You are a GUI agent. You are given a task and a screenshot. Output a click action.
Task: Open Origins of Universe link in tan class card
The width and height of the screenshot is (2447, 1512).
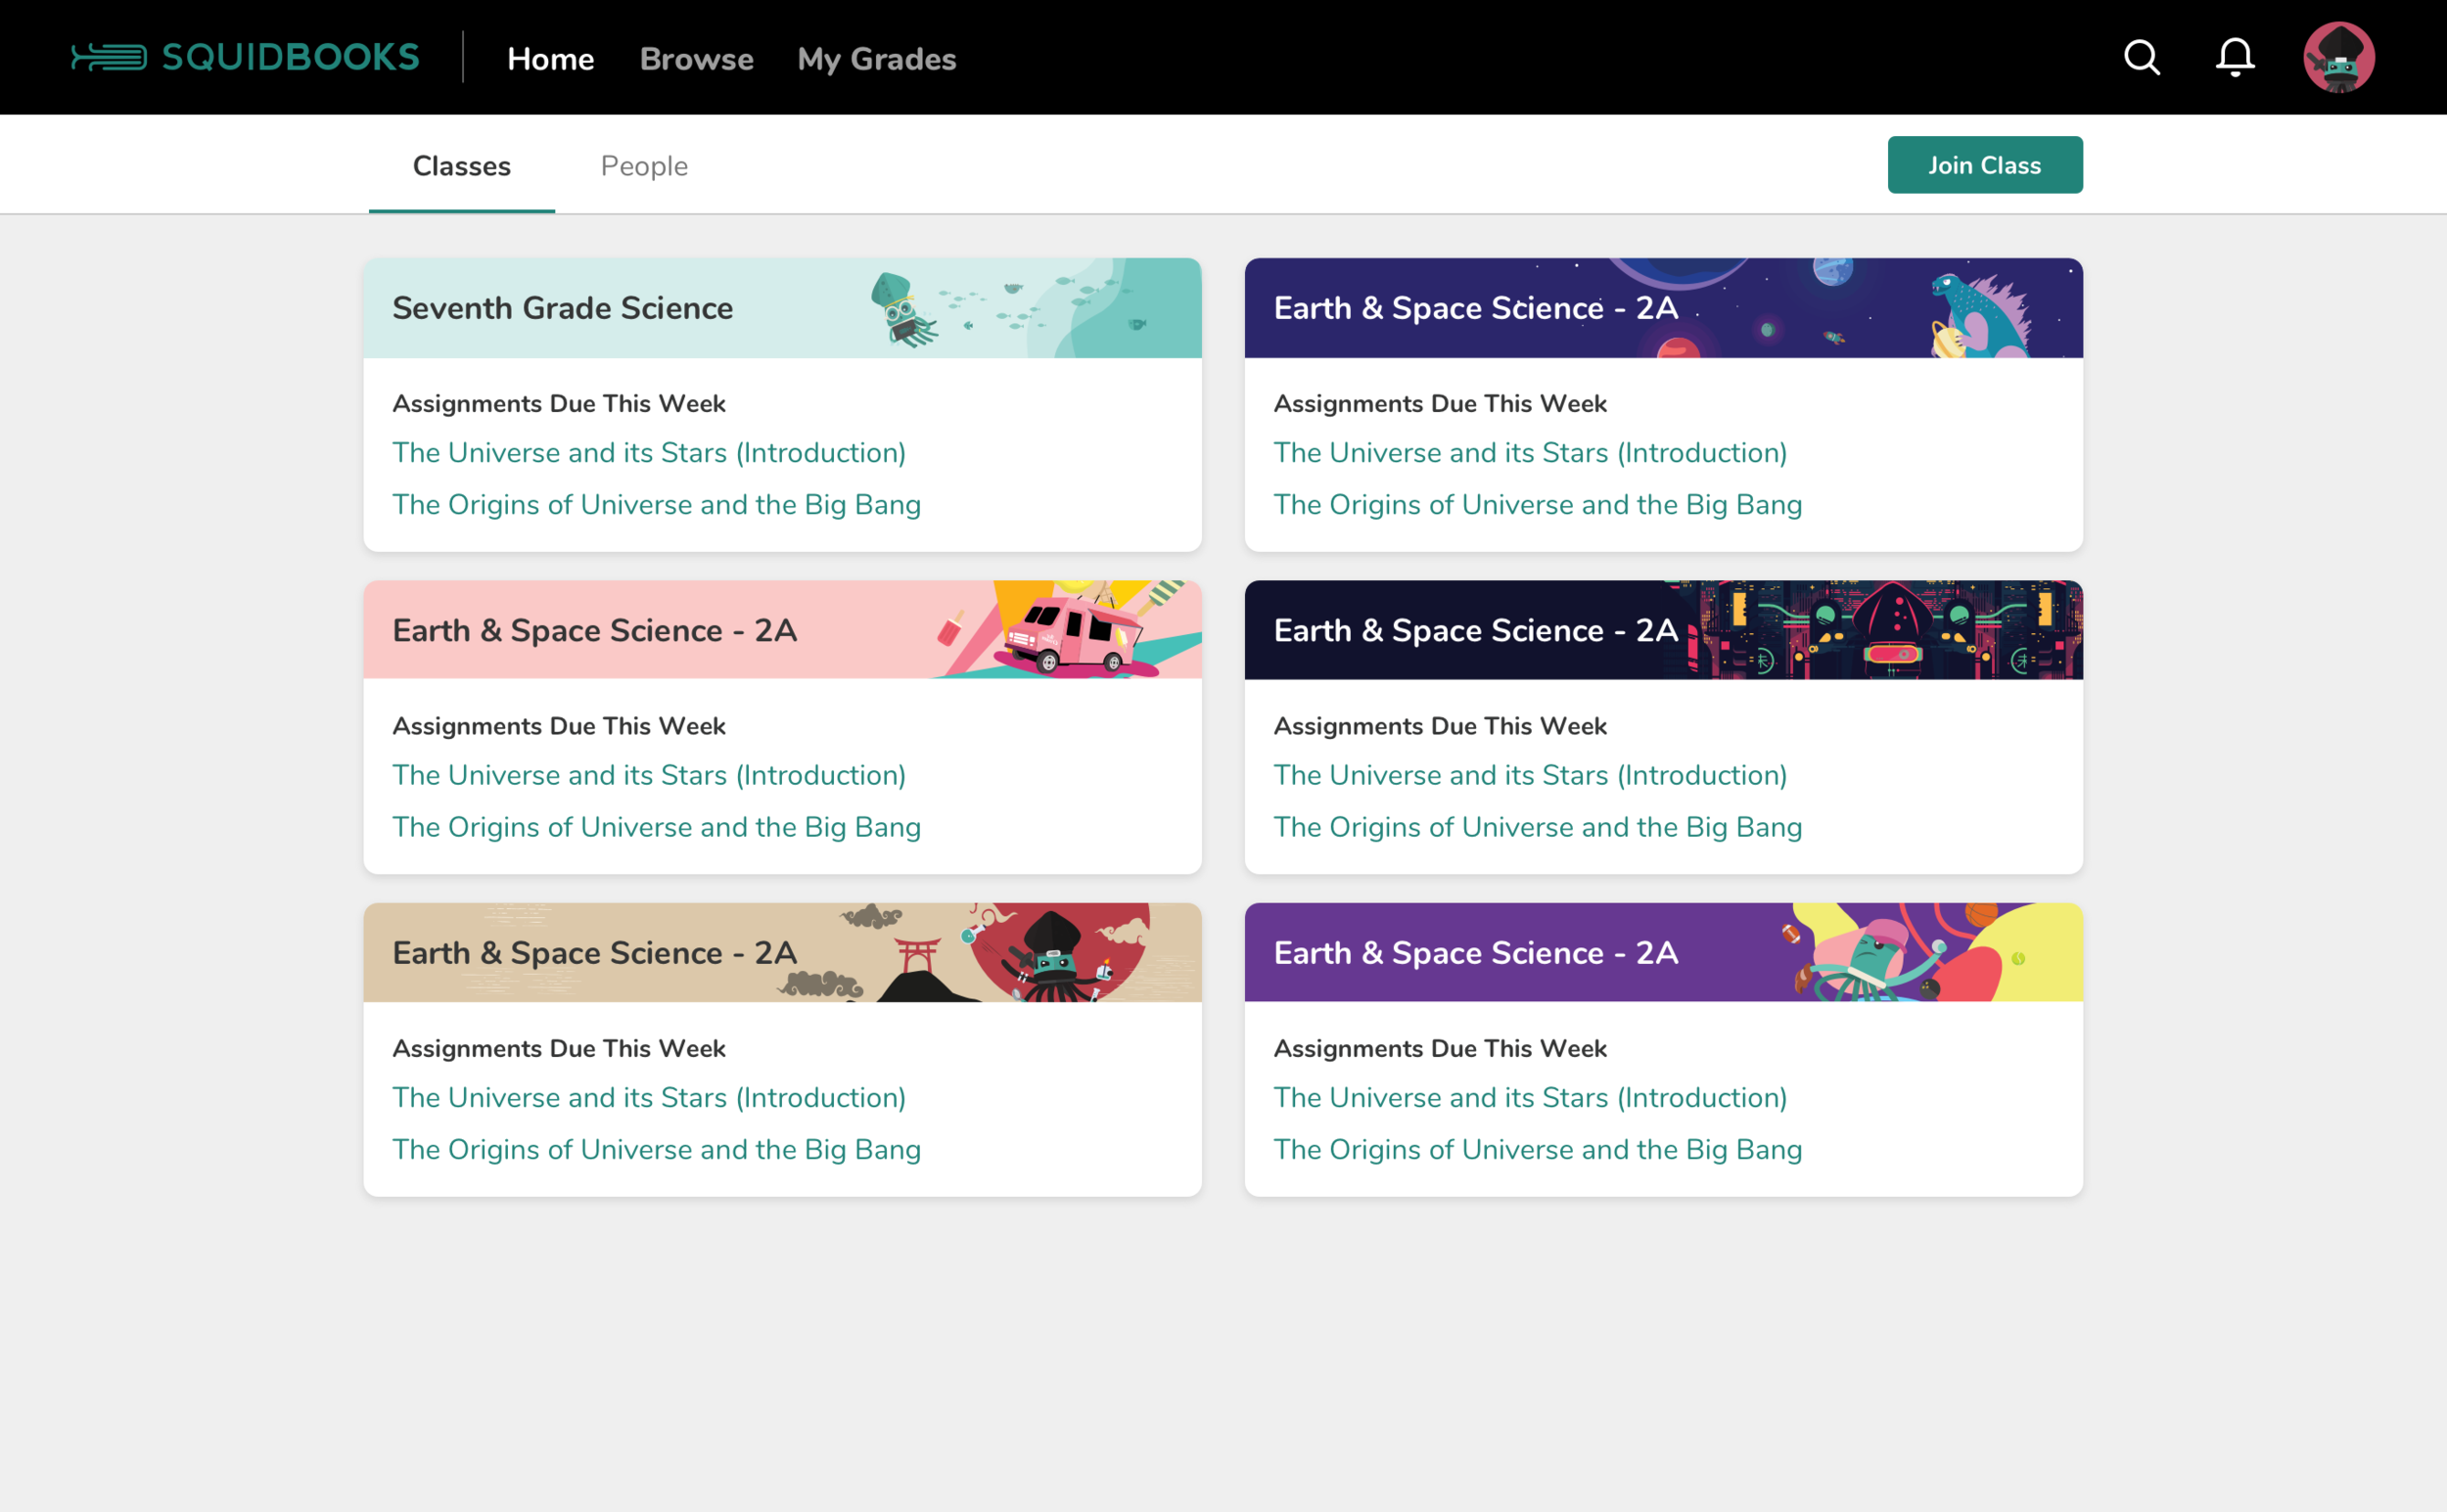(656, 1149)
